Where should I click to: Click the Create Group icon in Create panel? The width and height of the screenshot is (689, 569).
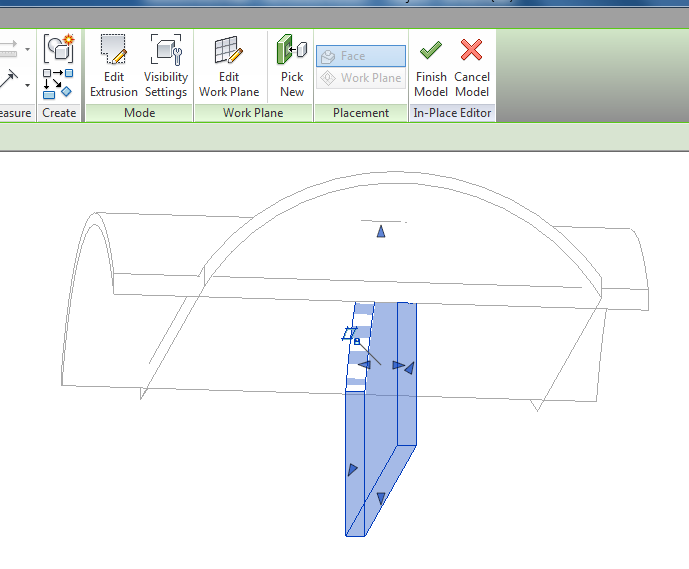pyautogui.click(x=59, y=48)
